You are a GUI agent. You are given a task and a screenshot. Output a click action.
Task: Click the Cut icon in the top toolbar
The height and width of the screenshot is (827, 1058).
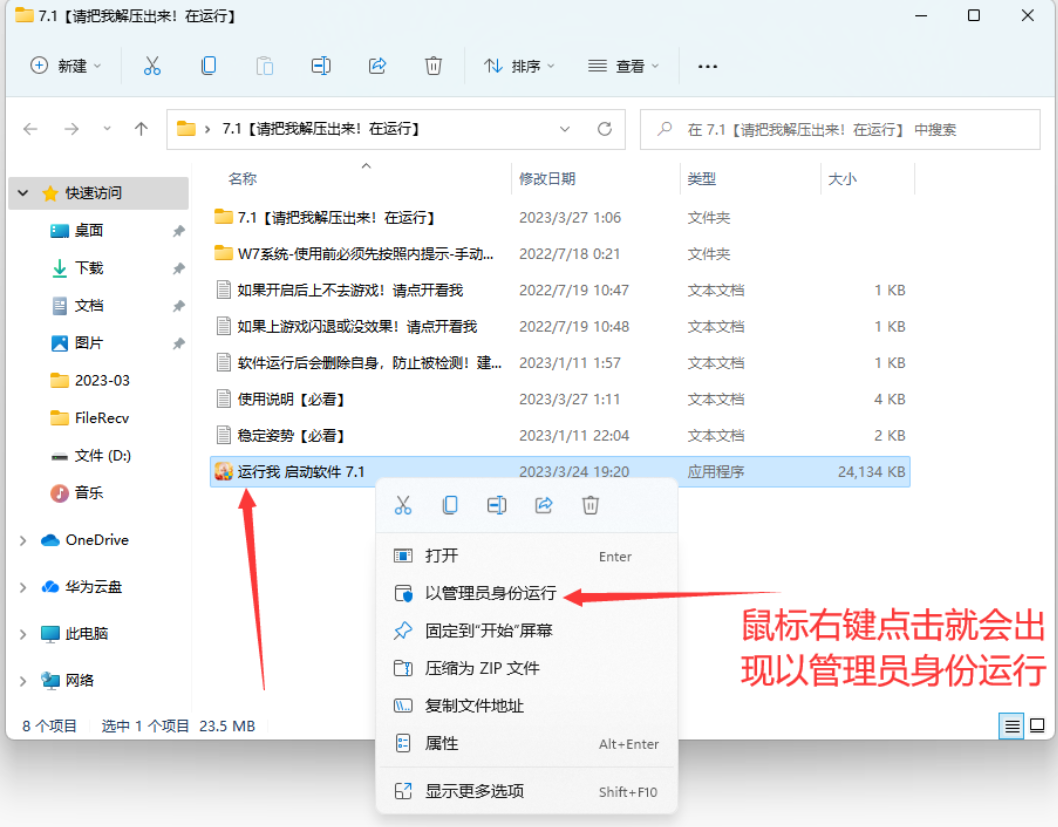click(152, 66)
